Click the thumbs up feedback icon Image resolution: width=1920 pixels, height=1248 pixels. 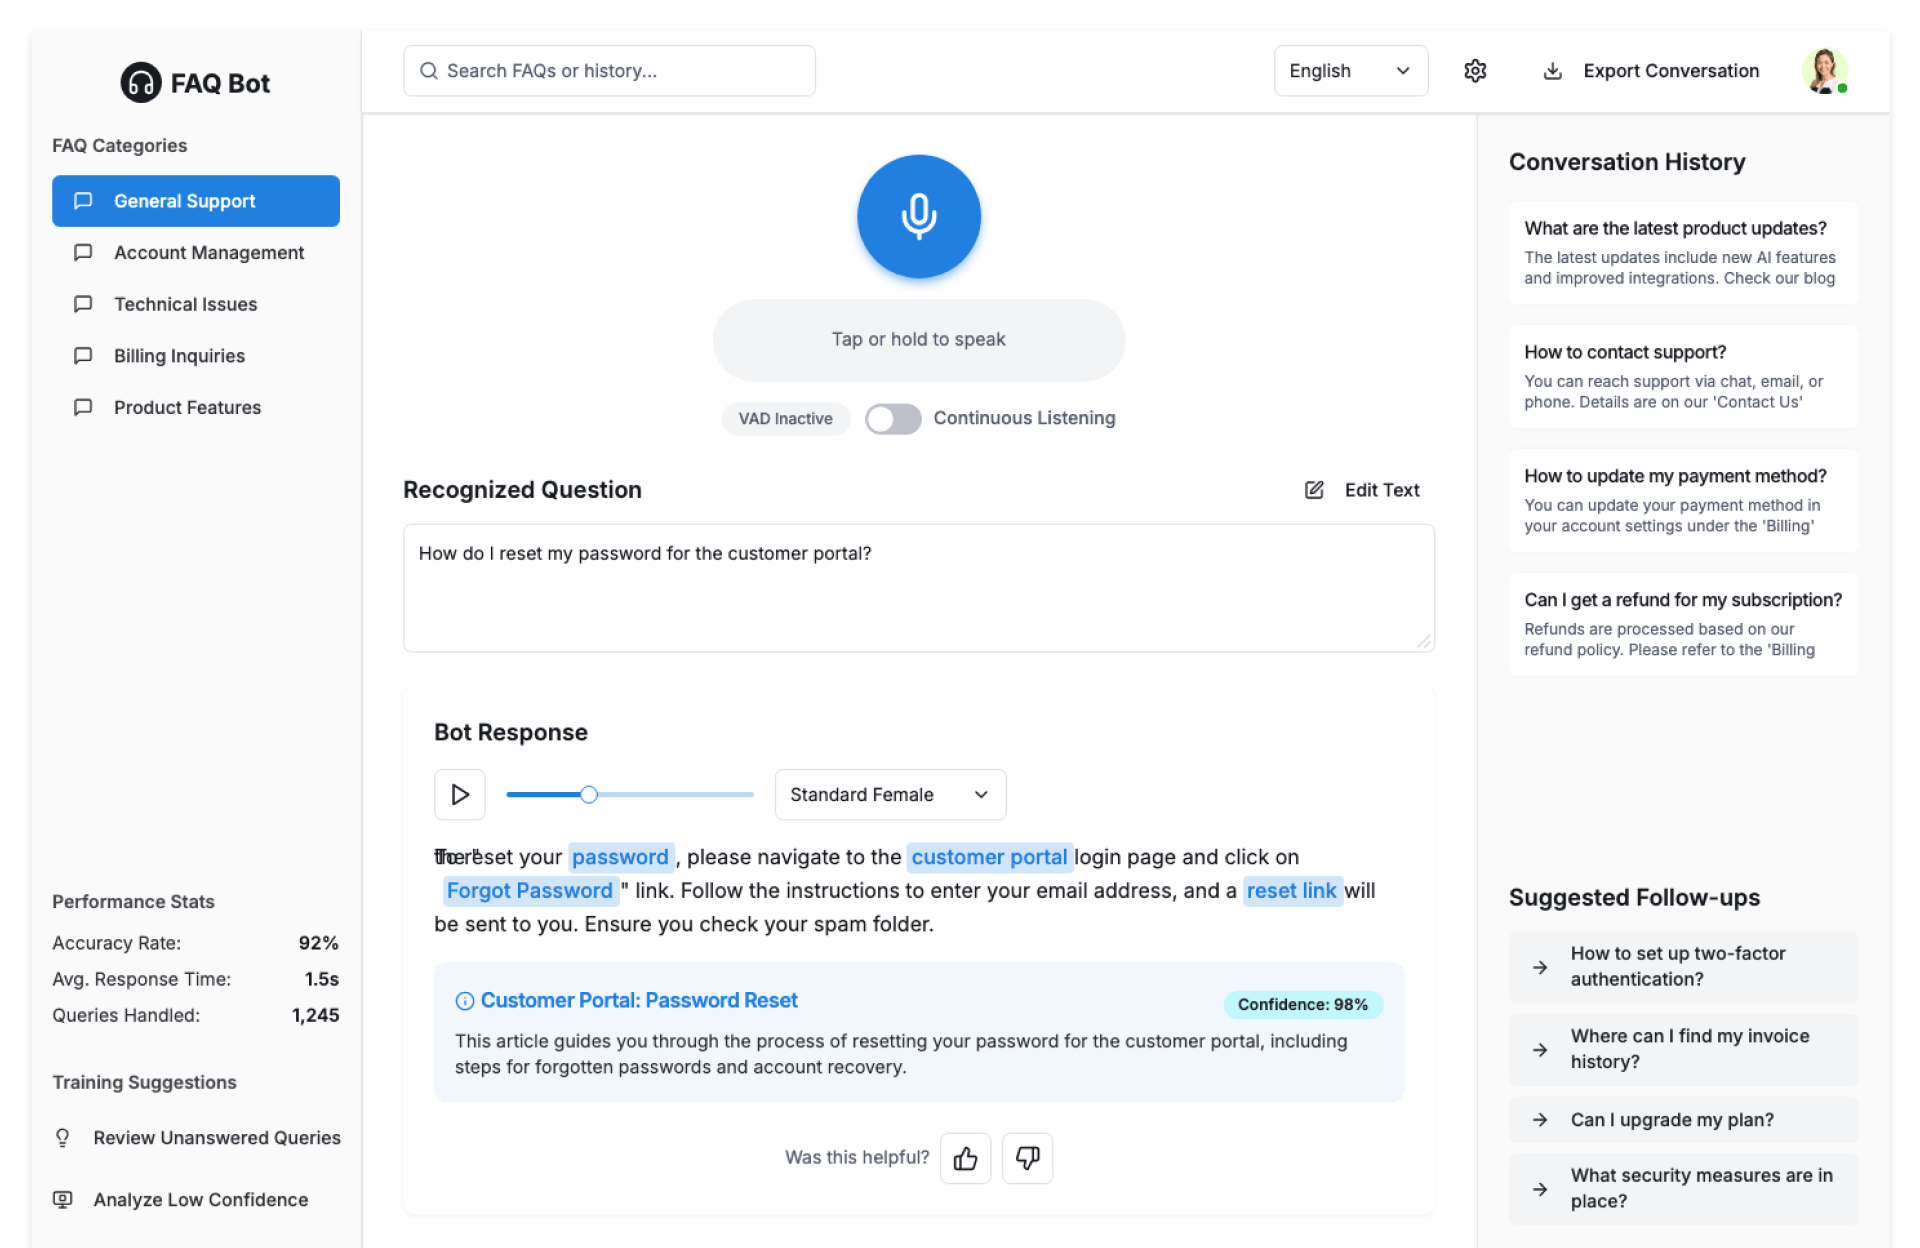point(965,1158)
